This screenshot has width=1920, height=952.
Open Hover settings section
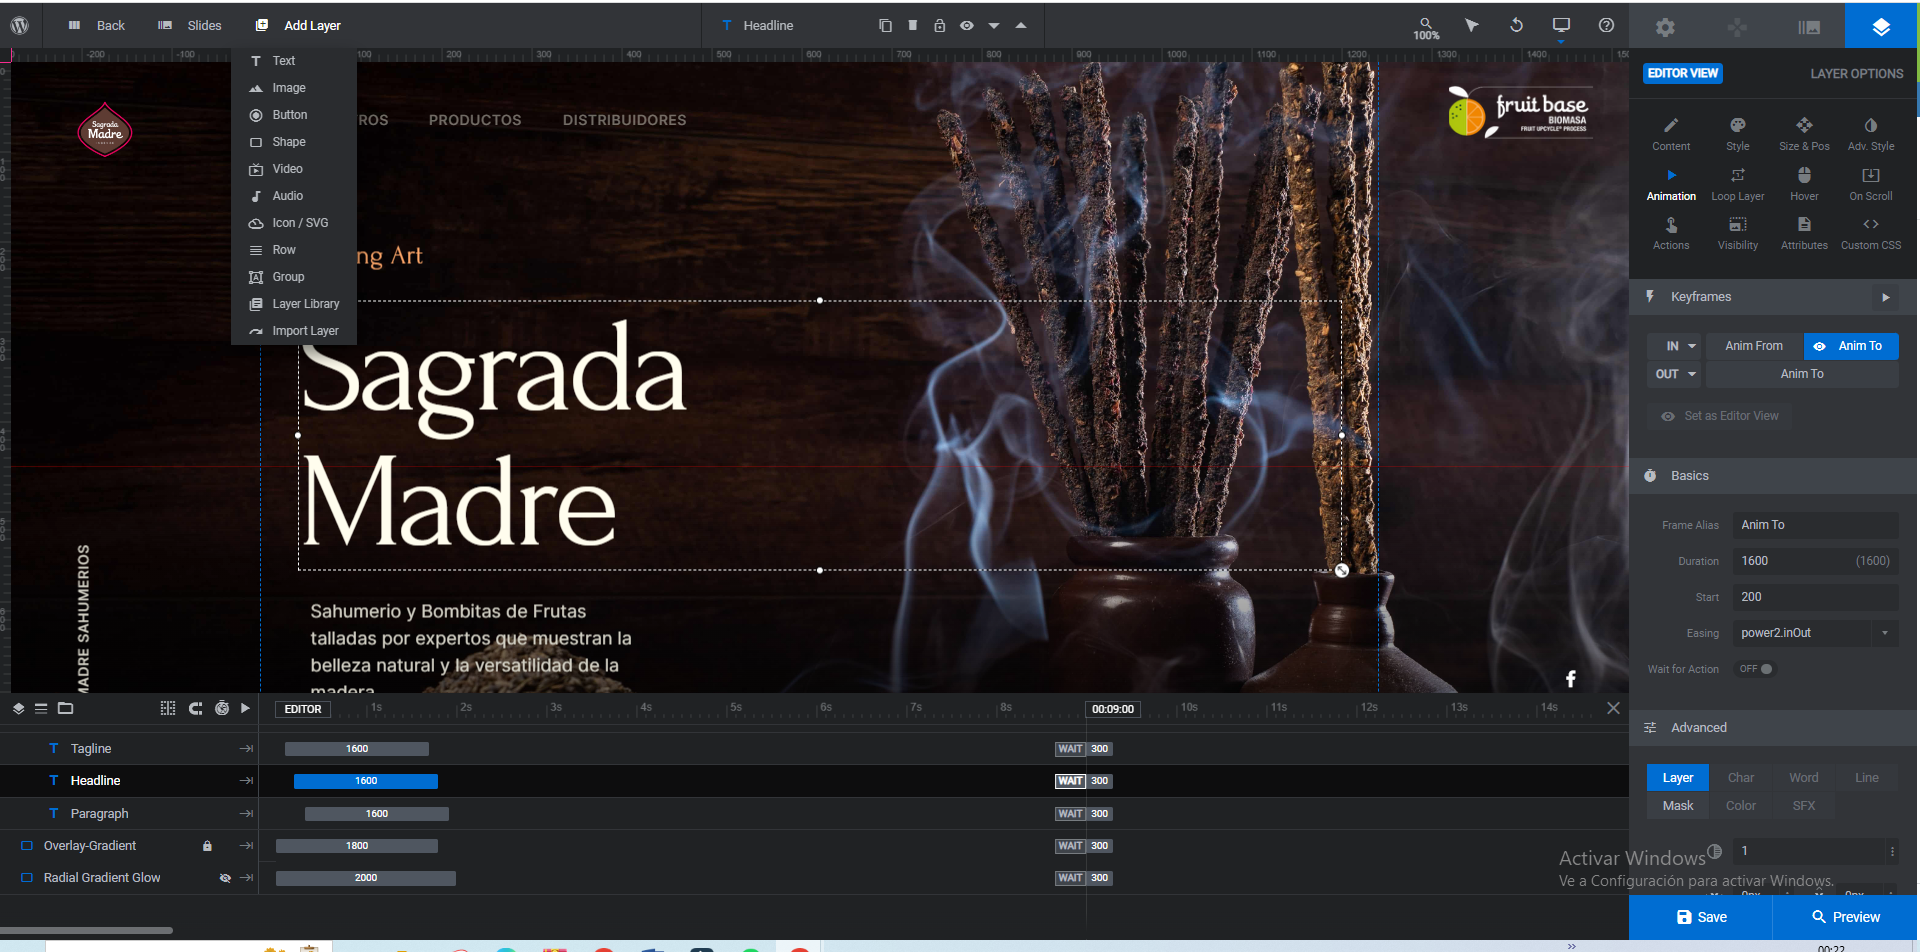(1804, 184)
